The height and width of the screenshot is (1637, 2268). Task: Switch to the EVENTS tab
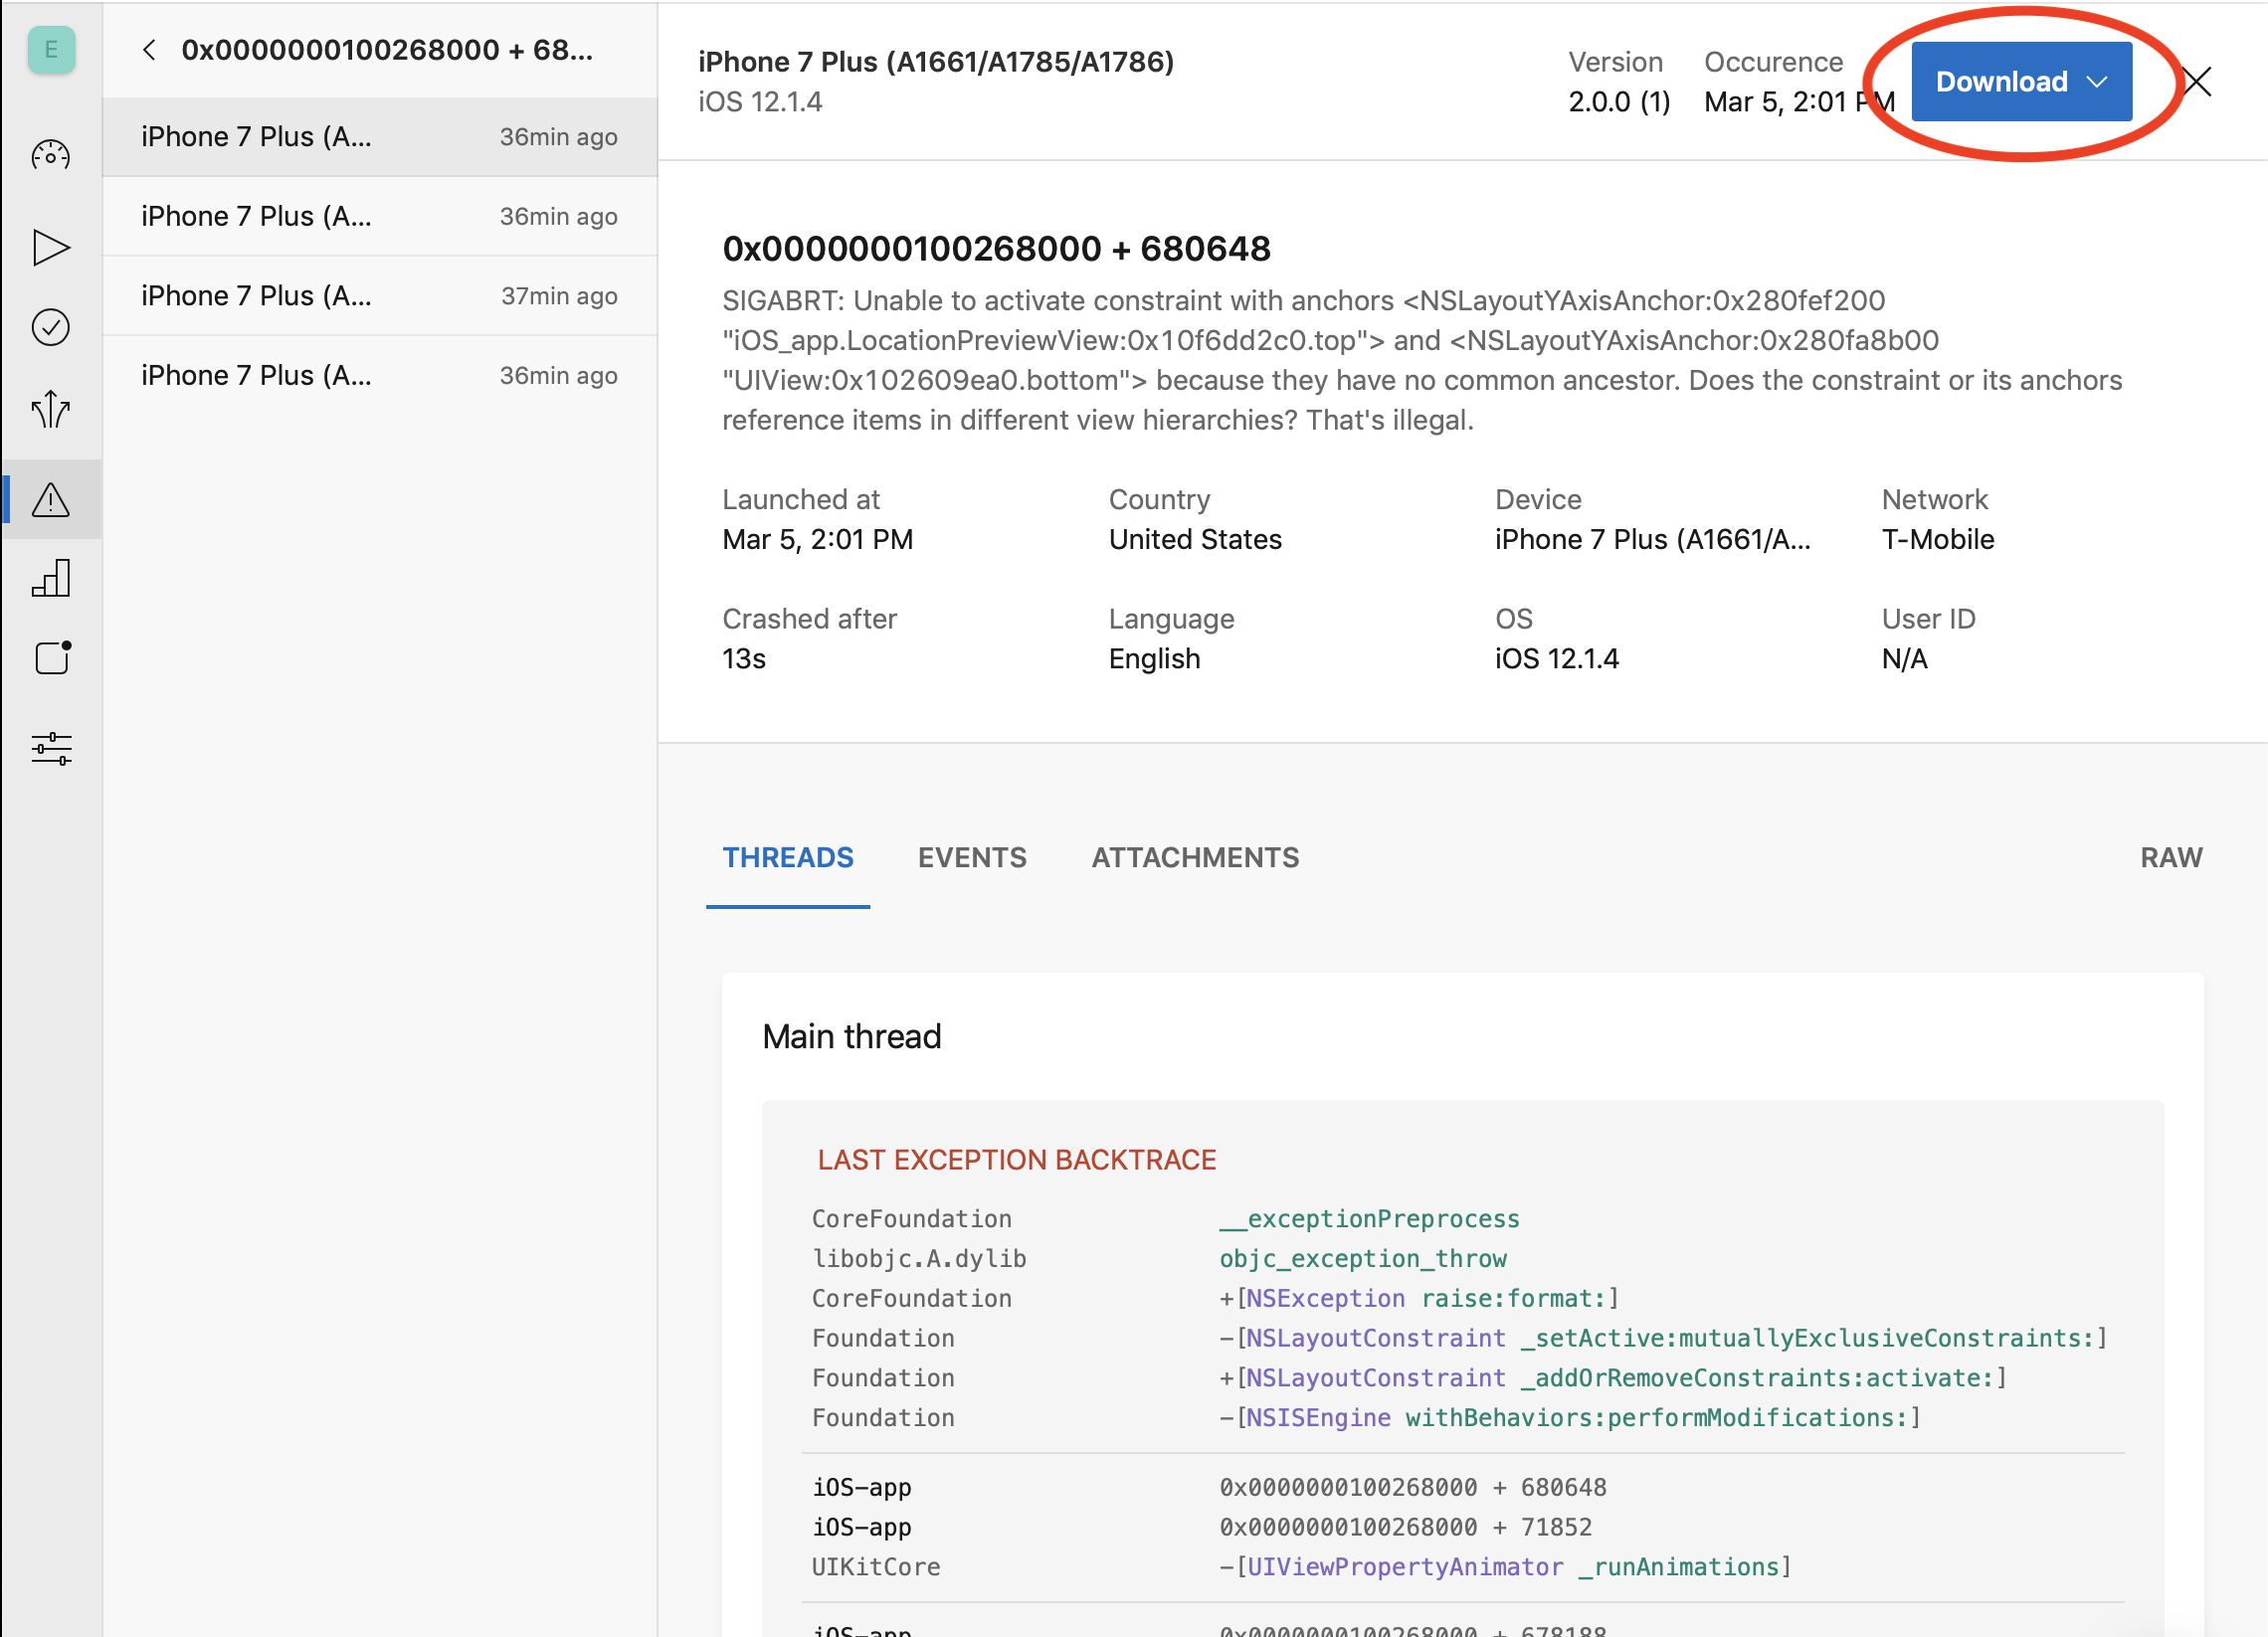(972, 857)
